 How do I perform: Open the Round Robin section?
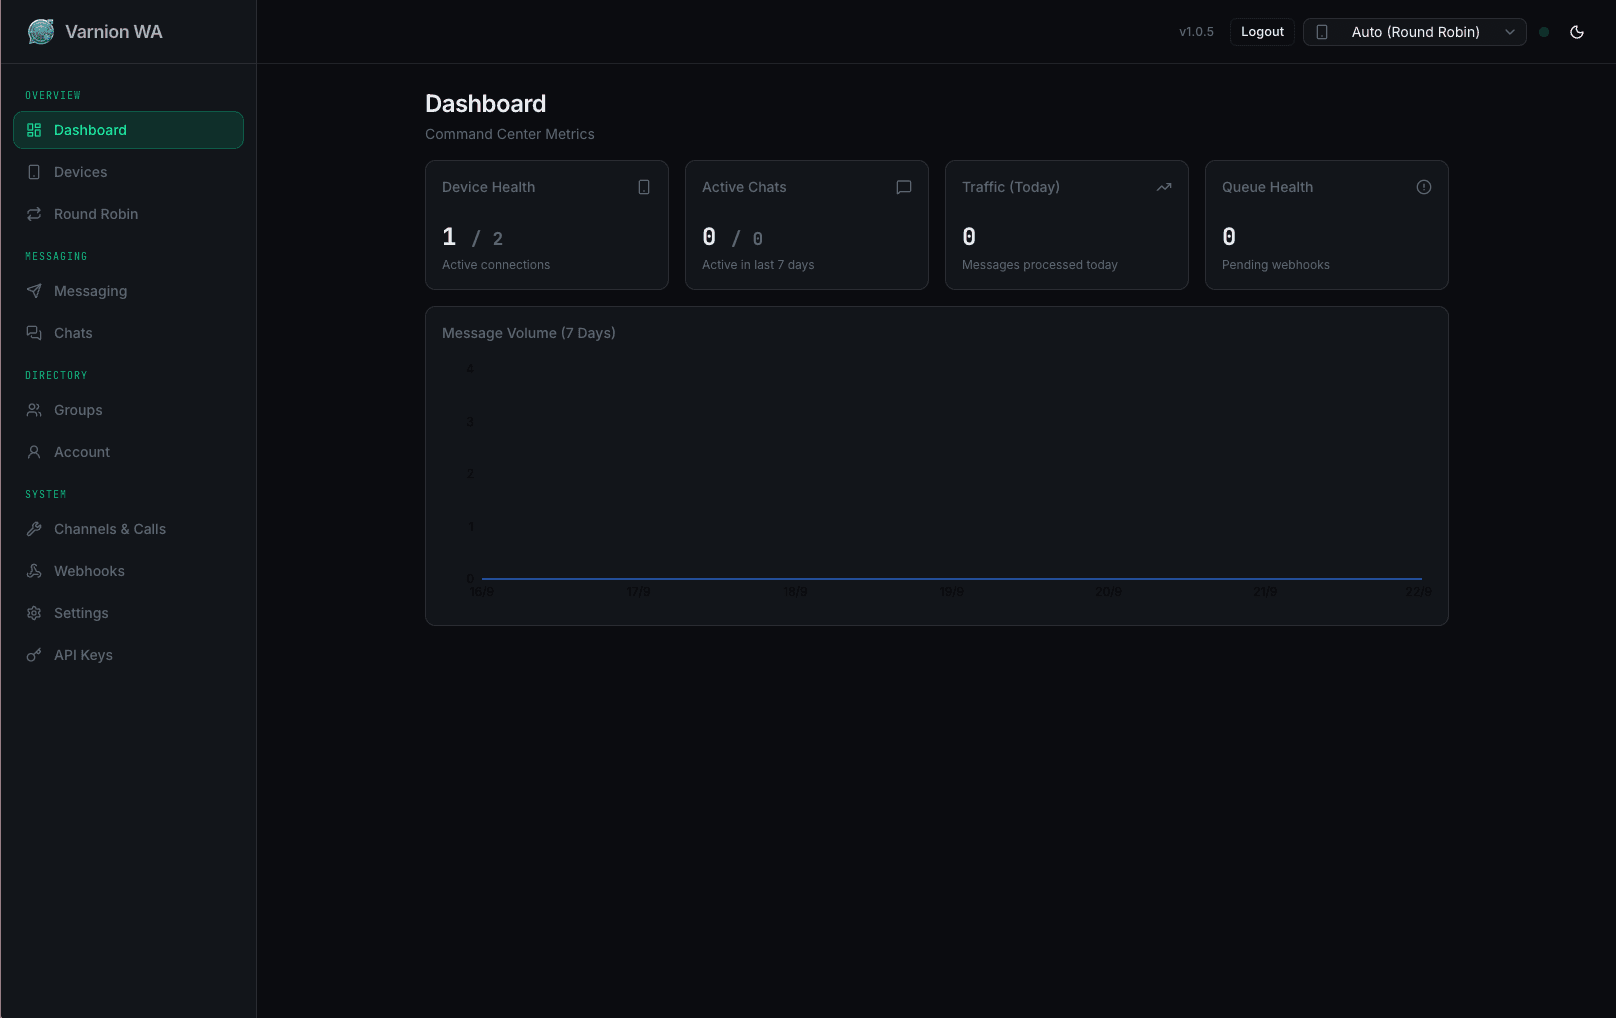[x=128, y=214]
